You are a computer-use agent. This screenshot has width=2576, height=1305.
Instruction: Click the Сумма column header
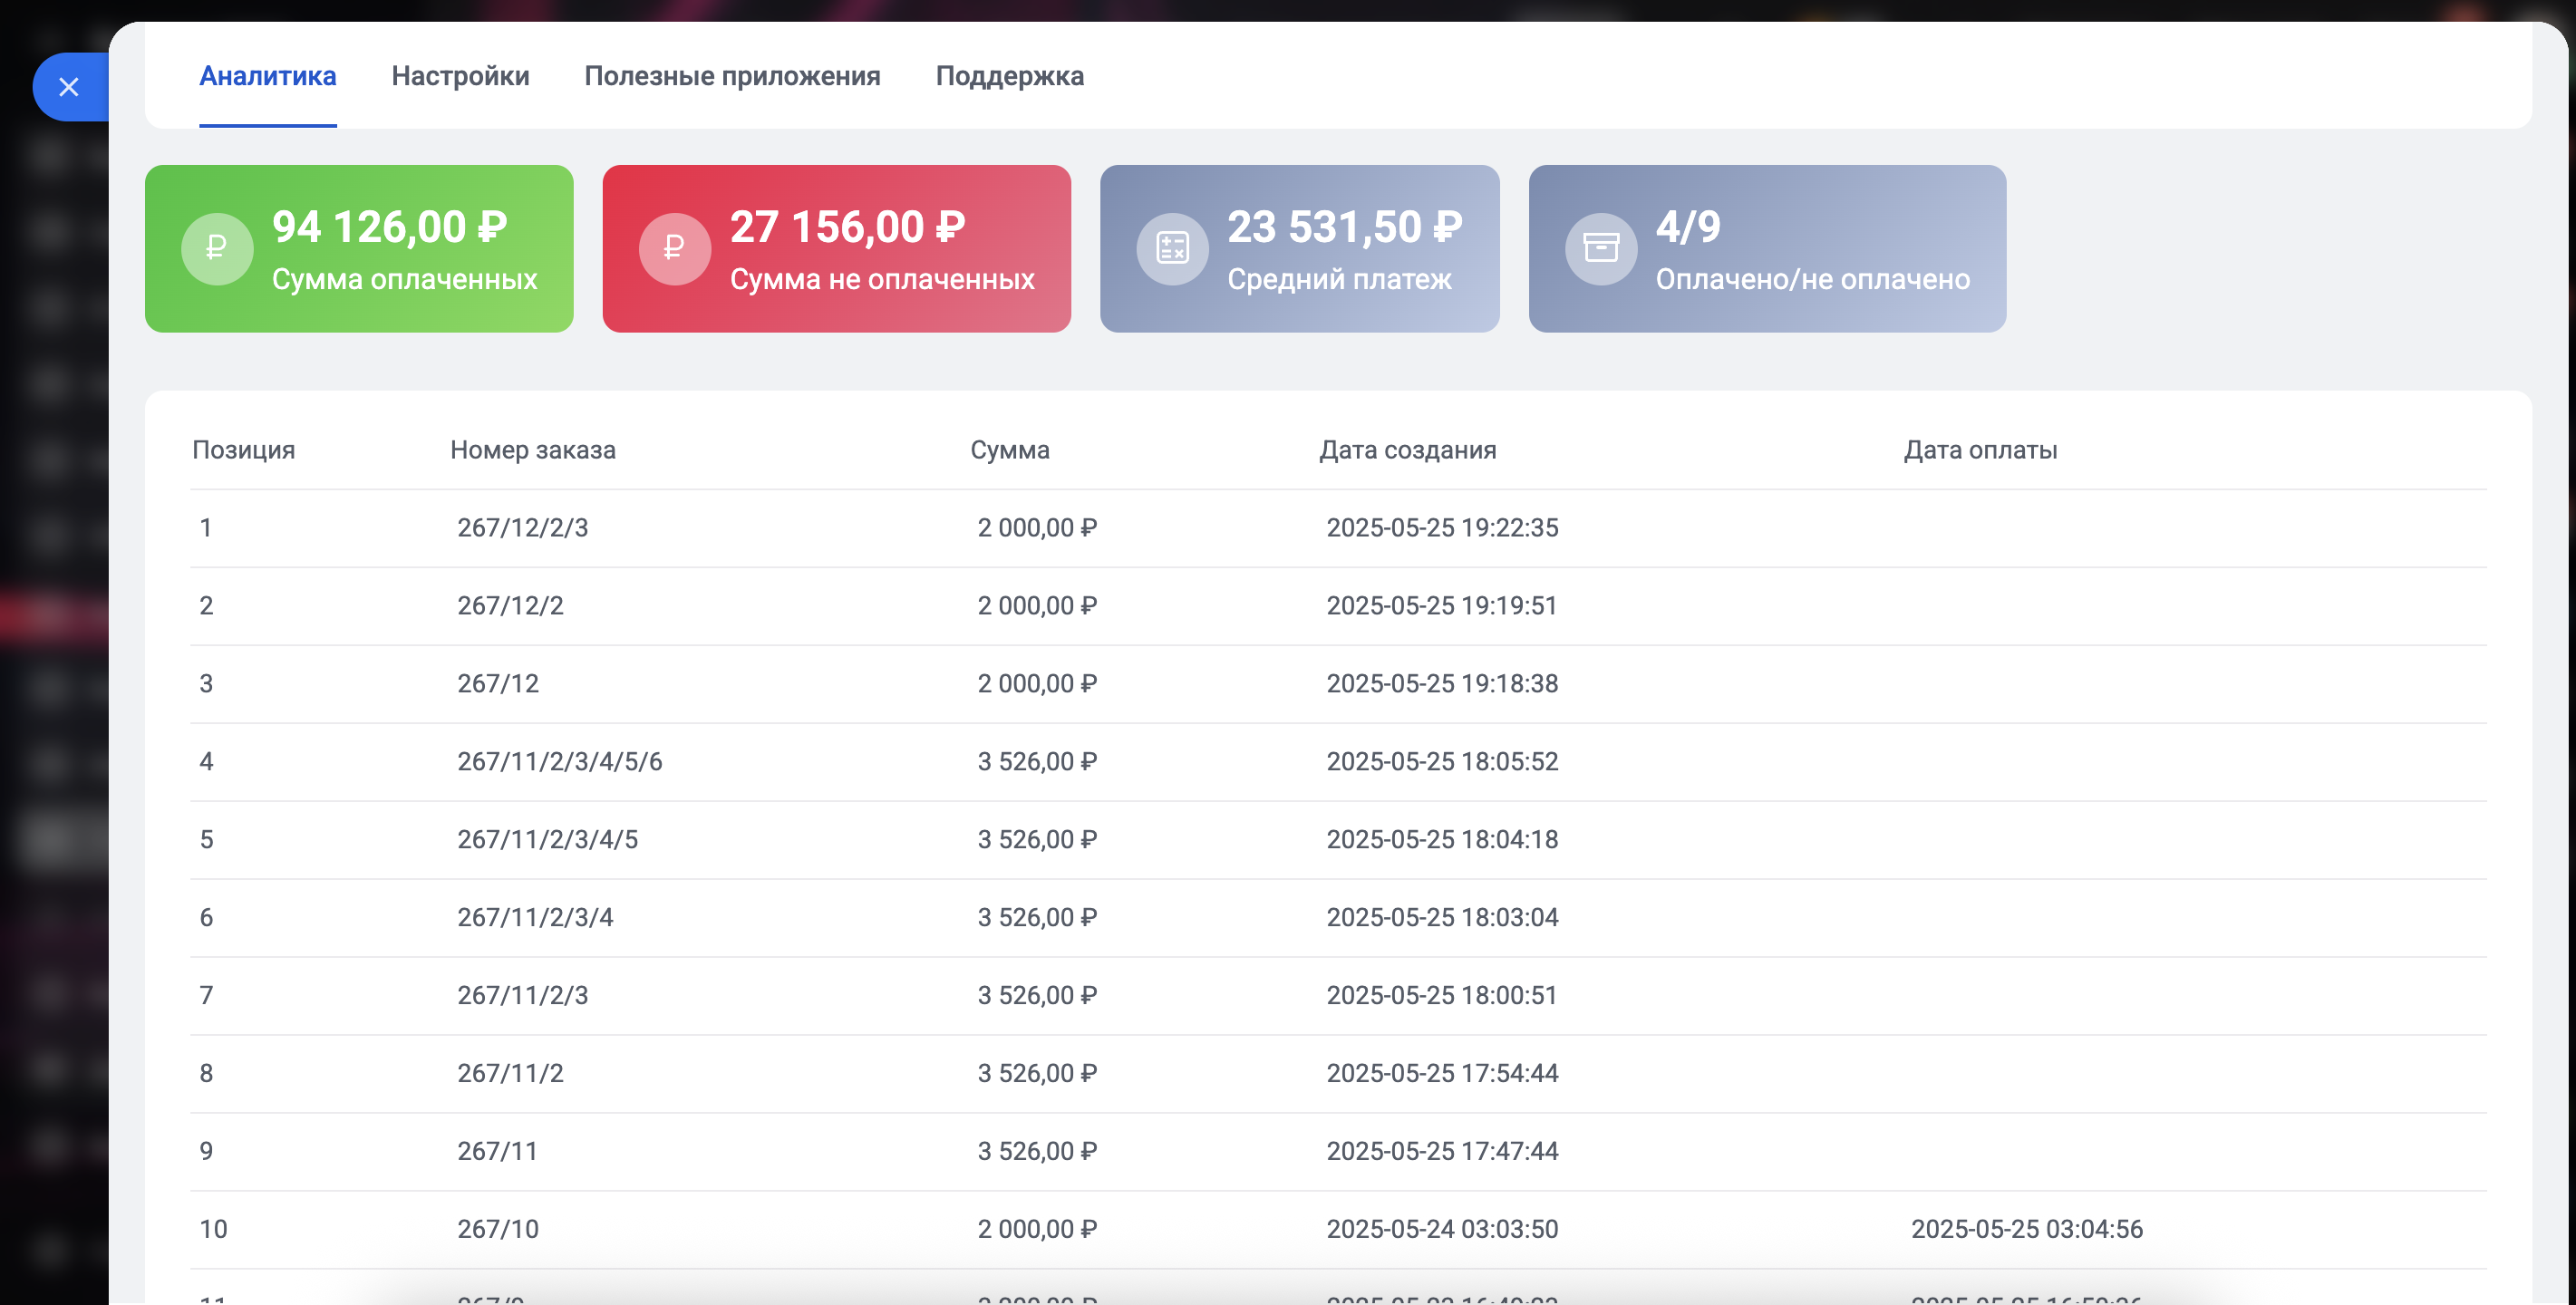point(1008,450)
